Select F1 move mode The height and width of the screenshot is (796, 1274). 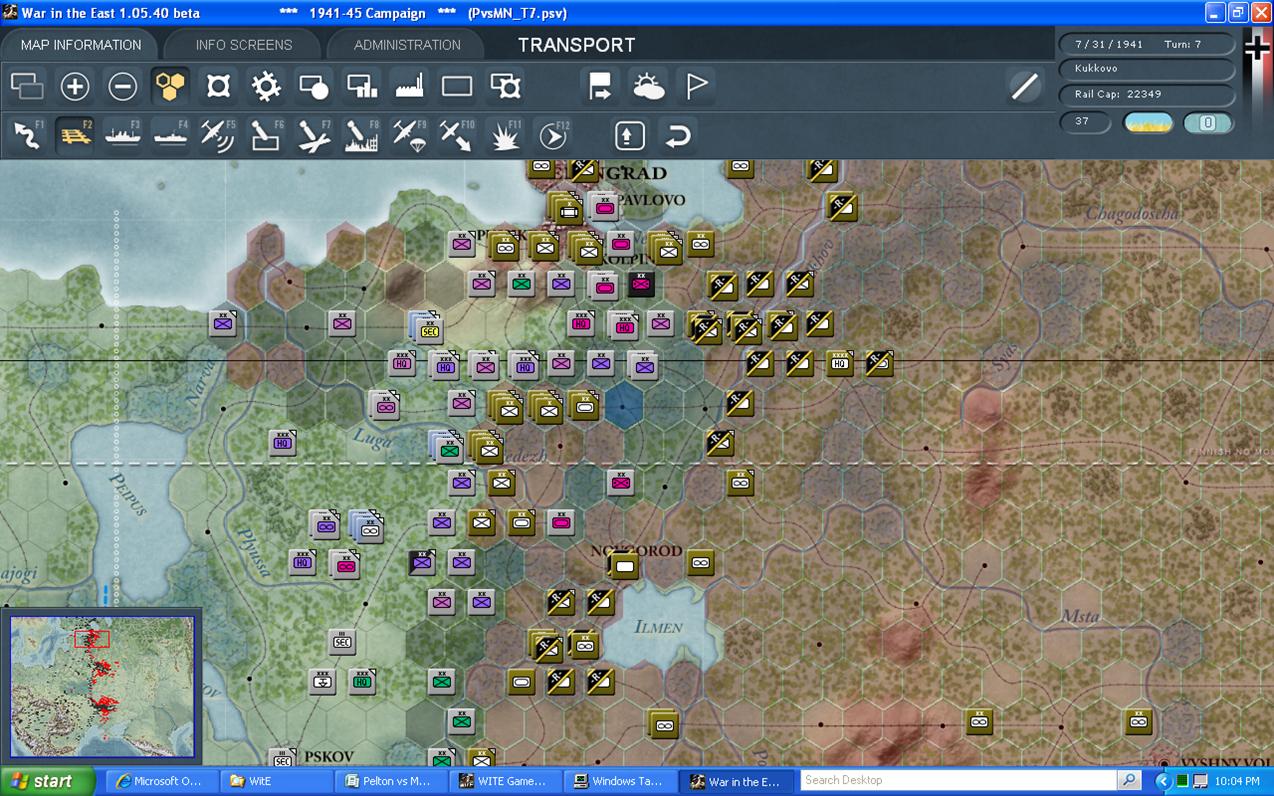tap(27, 135)
